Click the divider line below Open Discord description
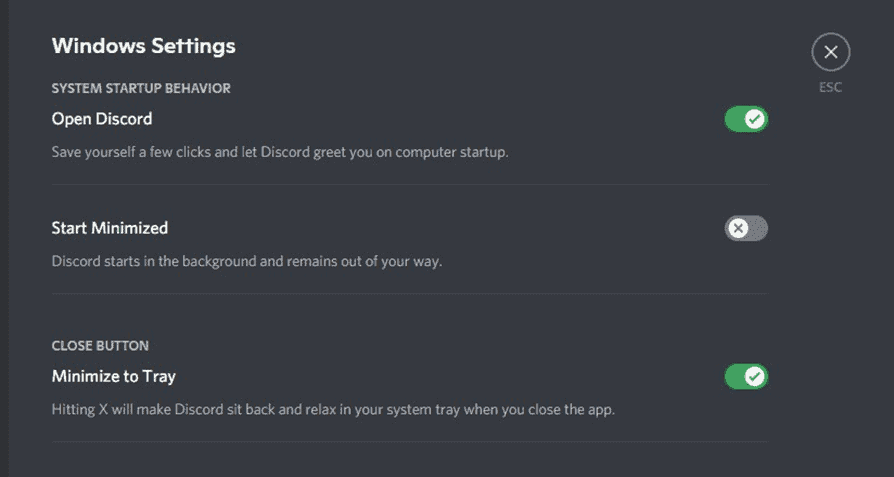Image resolution: width=894 pixels, height=477 pixels. click(x=410, y=184)
